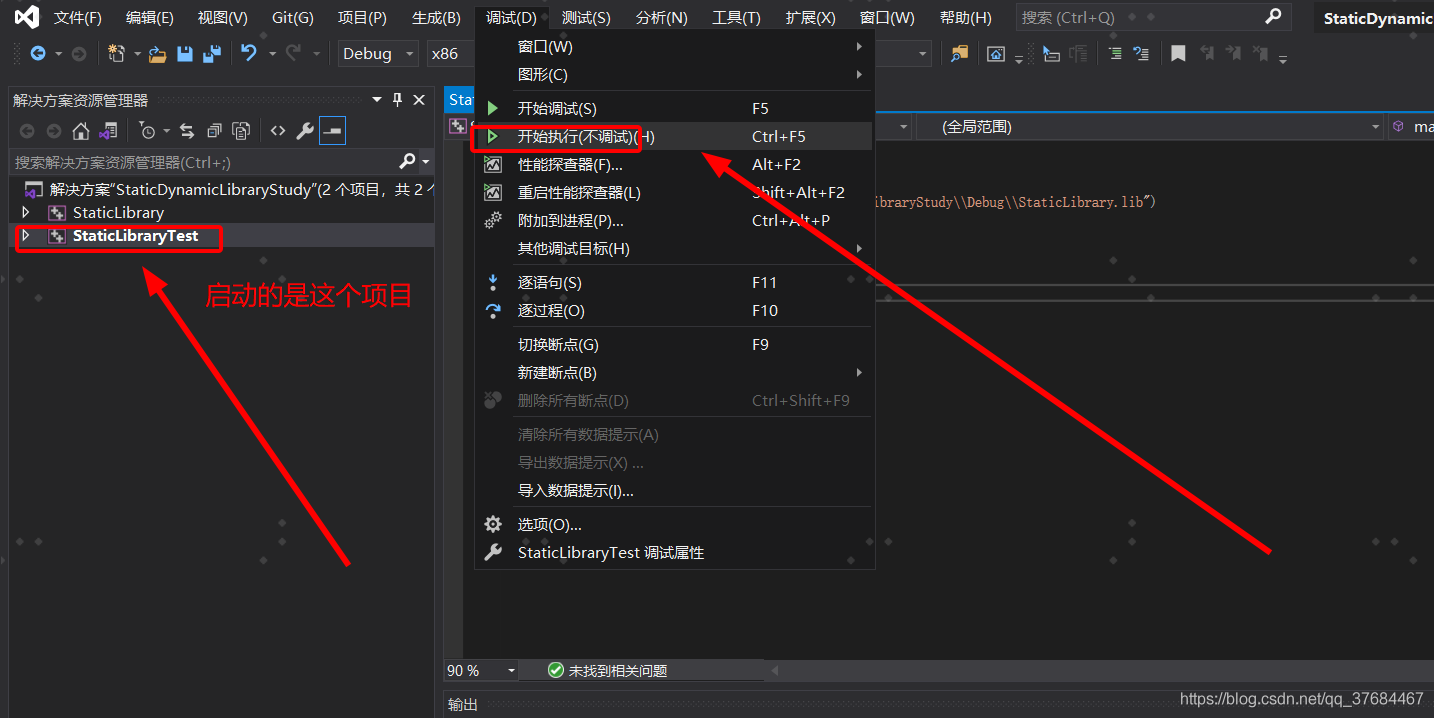Viewport: 1434px width, 718px height.
Task: Select 开始执行(不调试) menu entry
Action: coord(675,137)
